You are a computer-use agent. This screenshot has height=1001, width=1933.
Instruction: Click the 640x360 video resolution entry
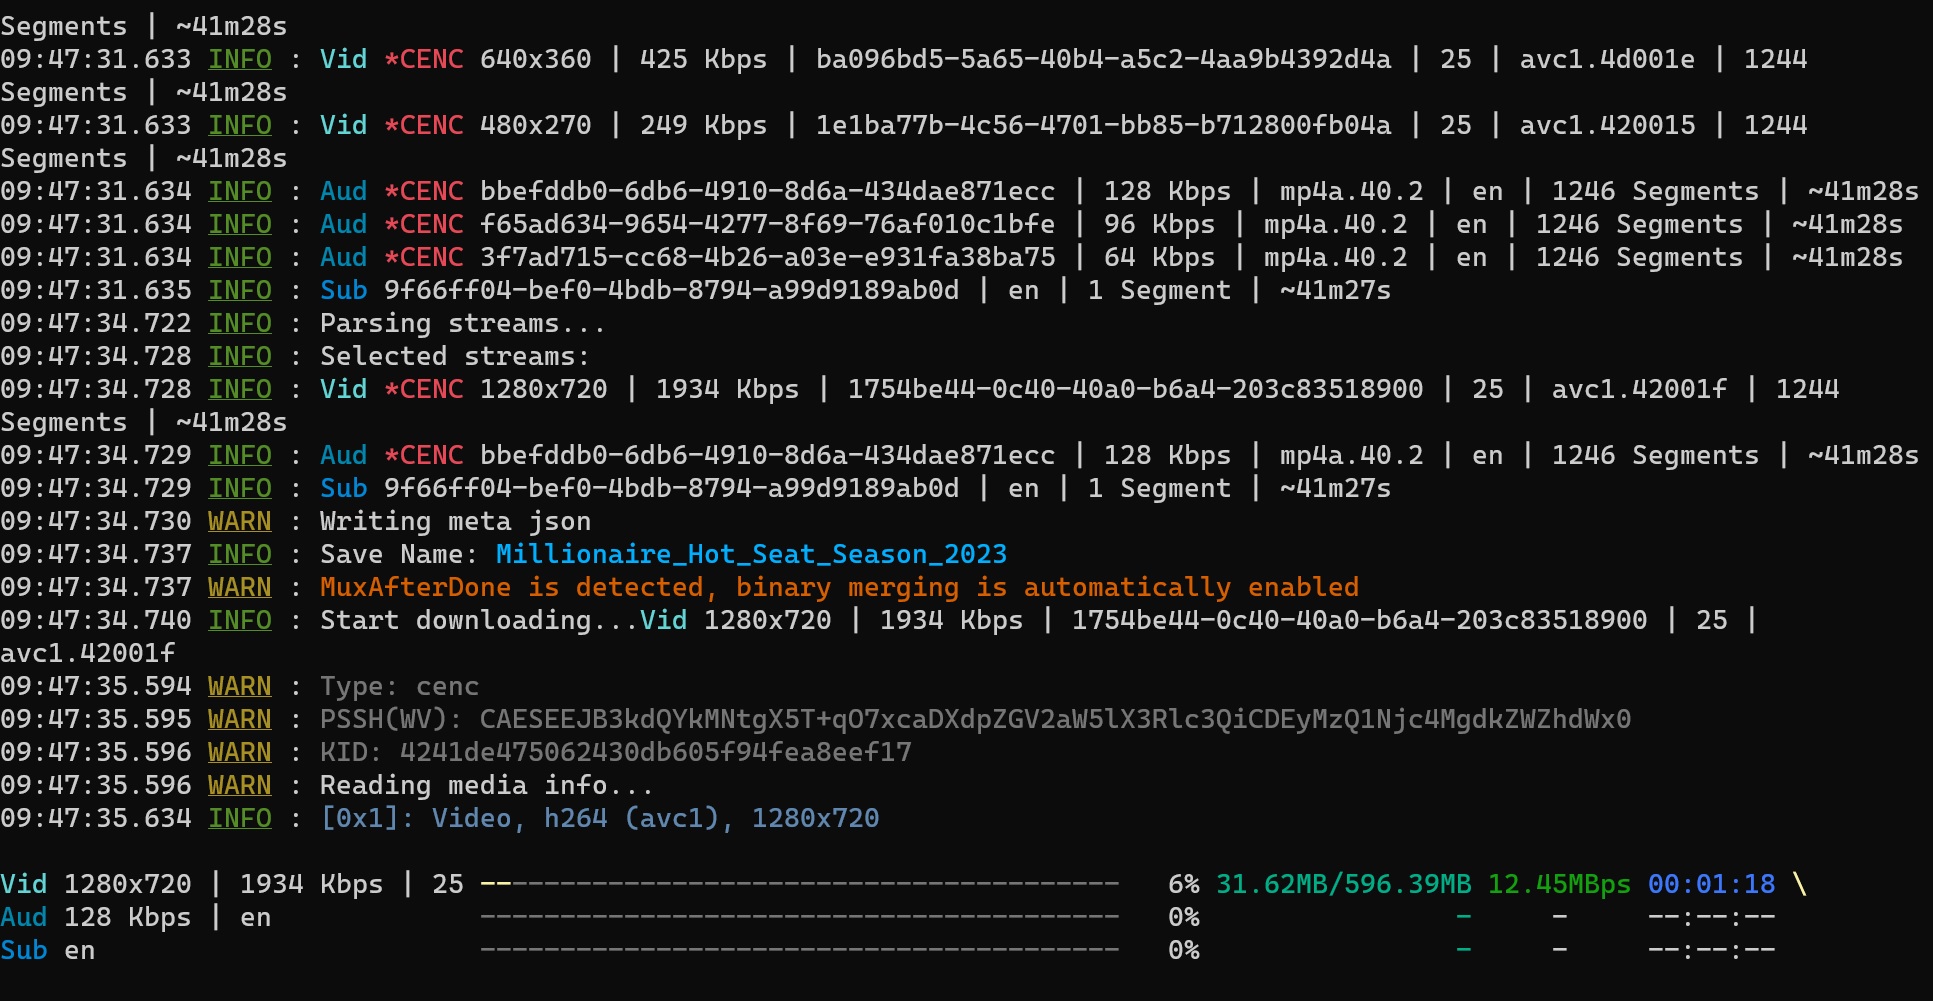pyautogui.click(x=535, y=59)
